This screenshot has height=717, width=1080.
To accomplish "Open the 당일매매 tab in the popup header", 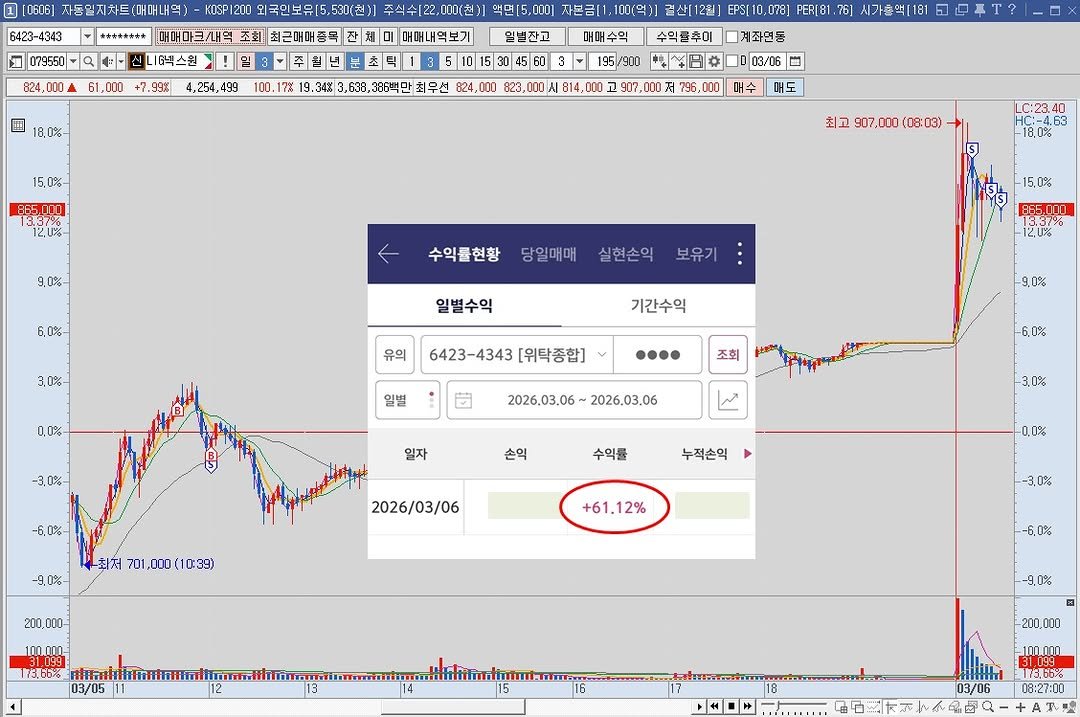I will 548,254.
